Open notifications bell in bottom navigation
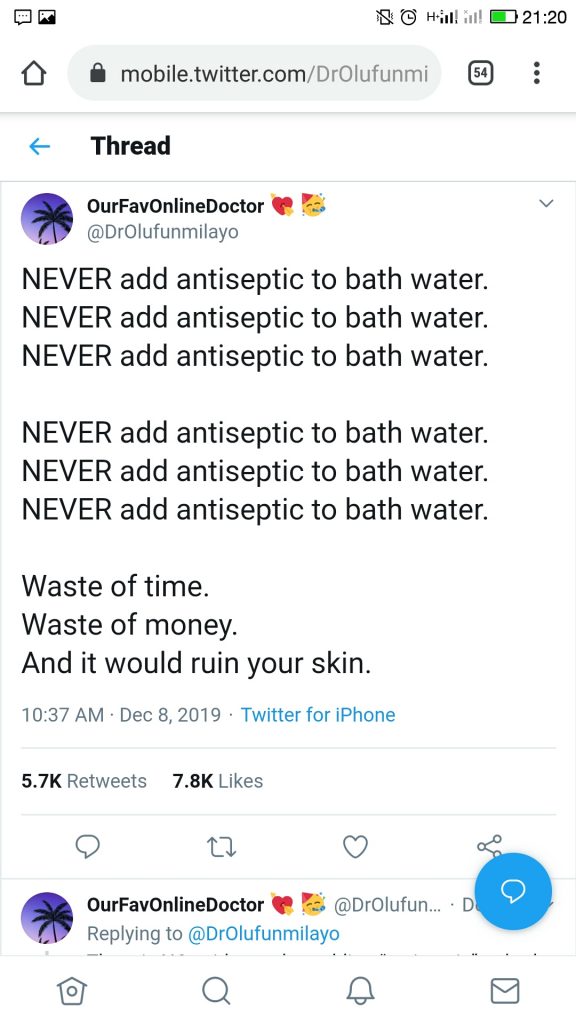This screenshot has height=1024, width=576. point(360,991)
